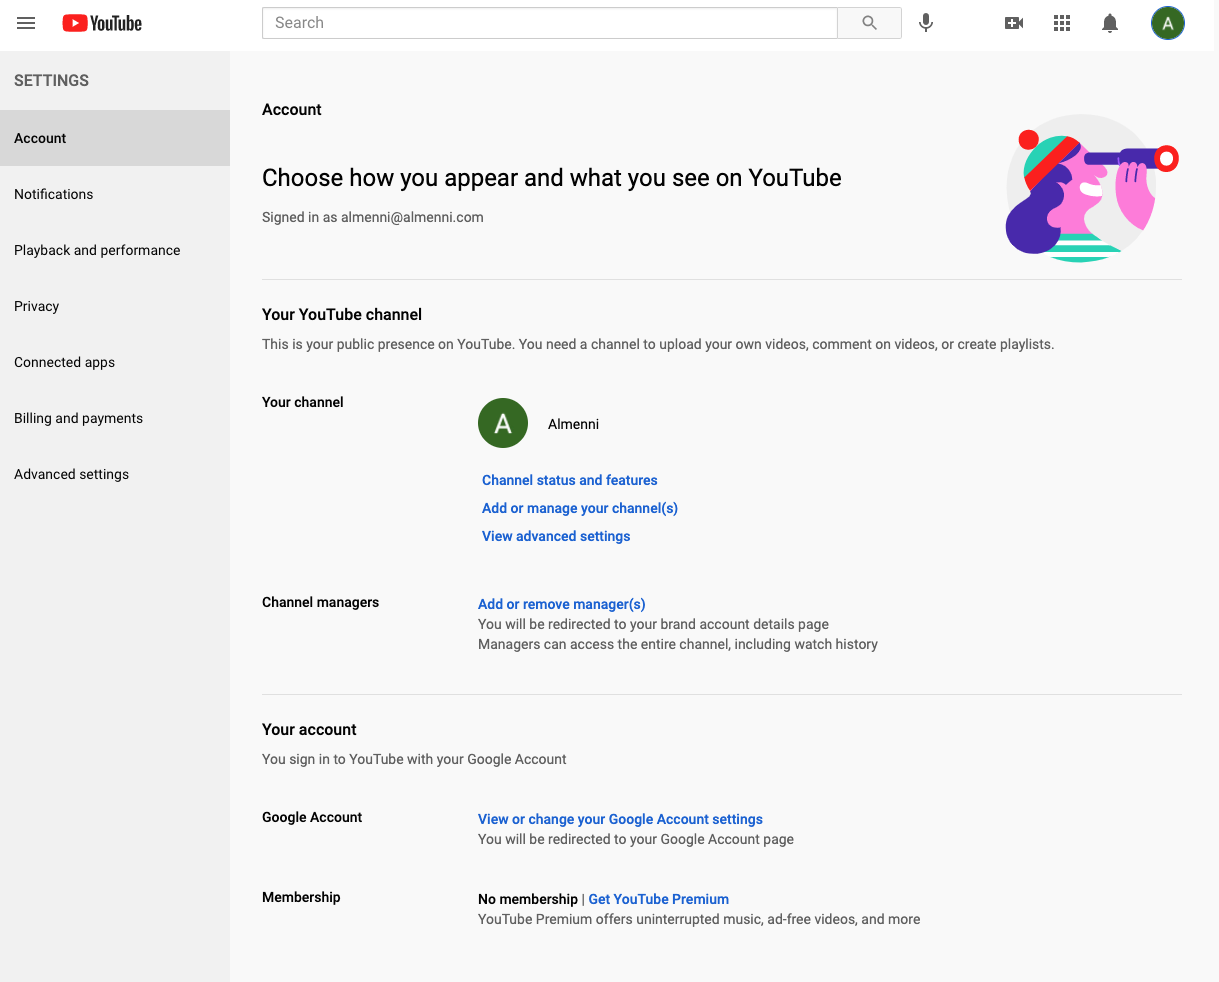1219x982 pixels.
Task: Click Add or remove manager(s) link
Action: (562, 604)
